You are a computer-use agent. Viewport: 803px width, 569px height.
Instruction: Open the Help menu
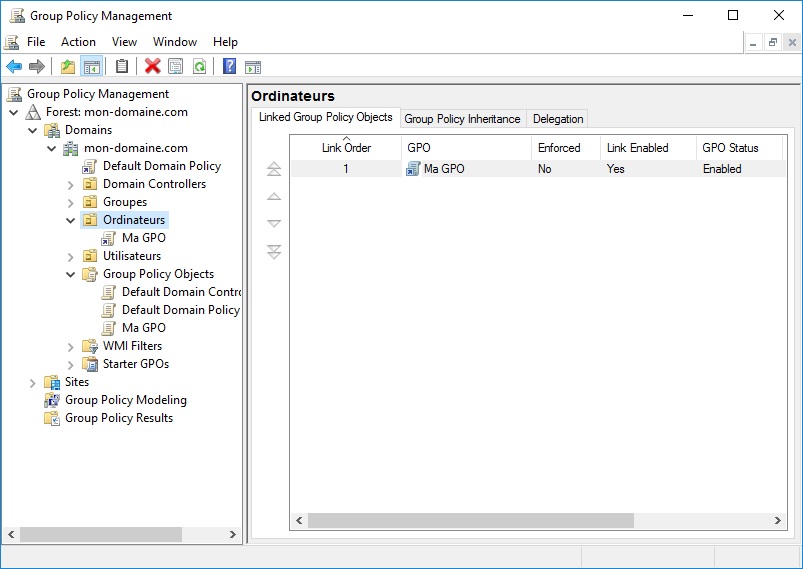click(x=225, y=42)
